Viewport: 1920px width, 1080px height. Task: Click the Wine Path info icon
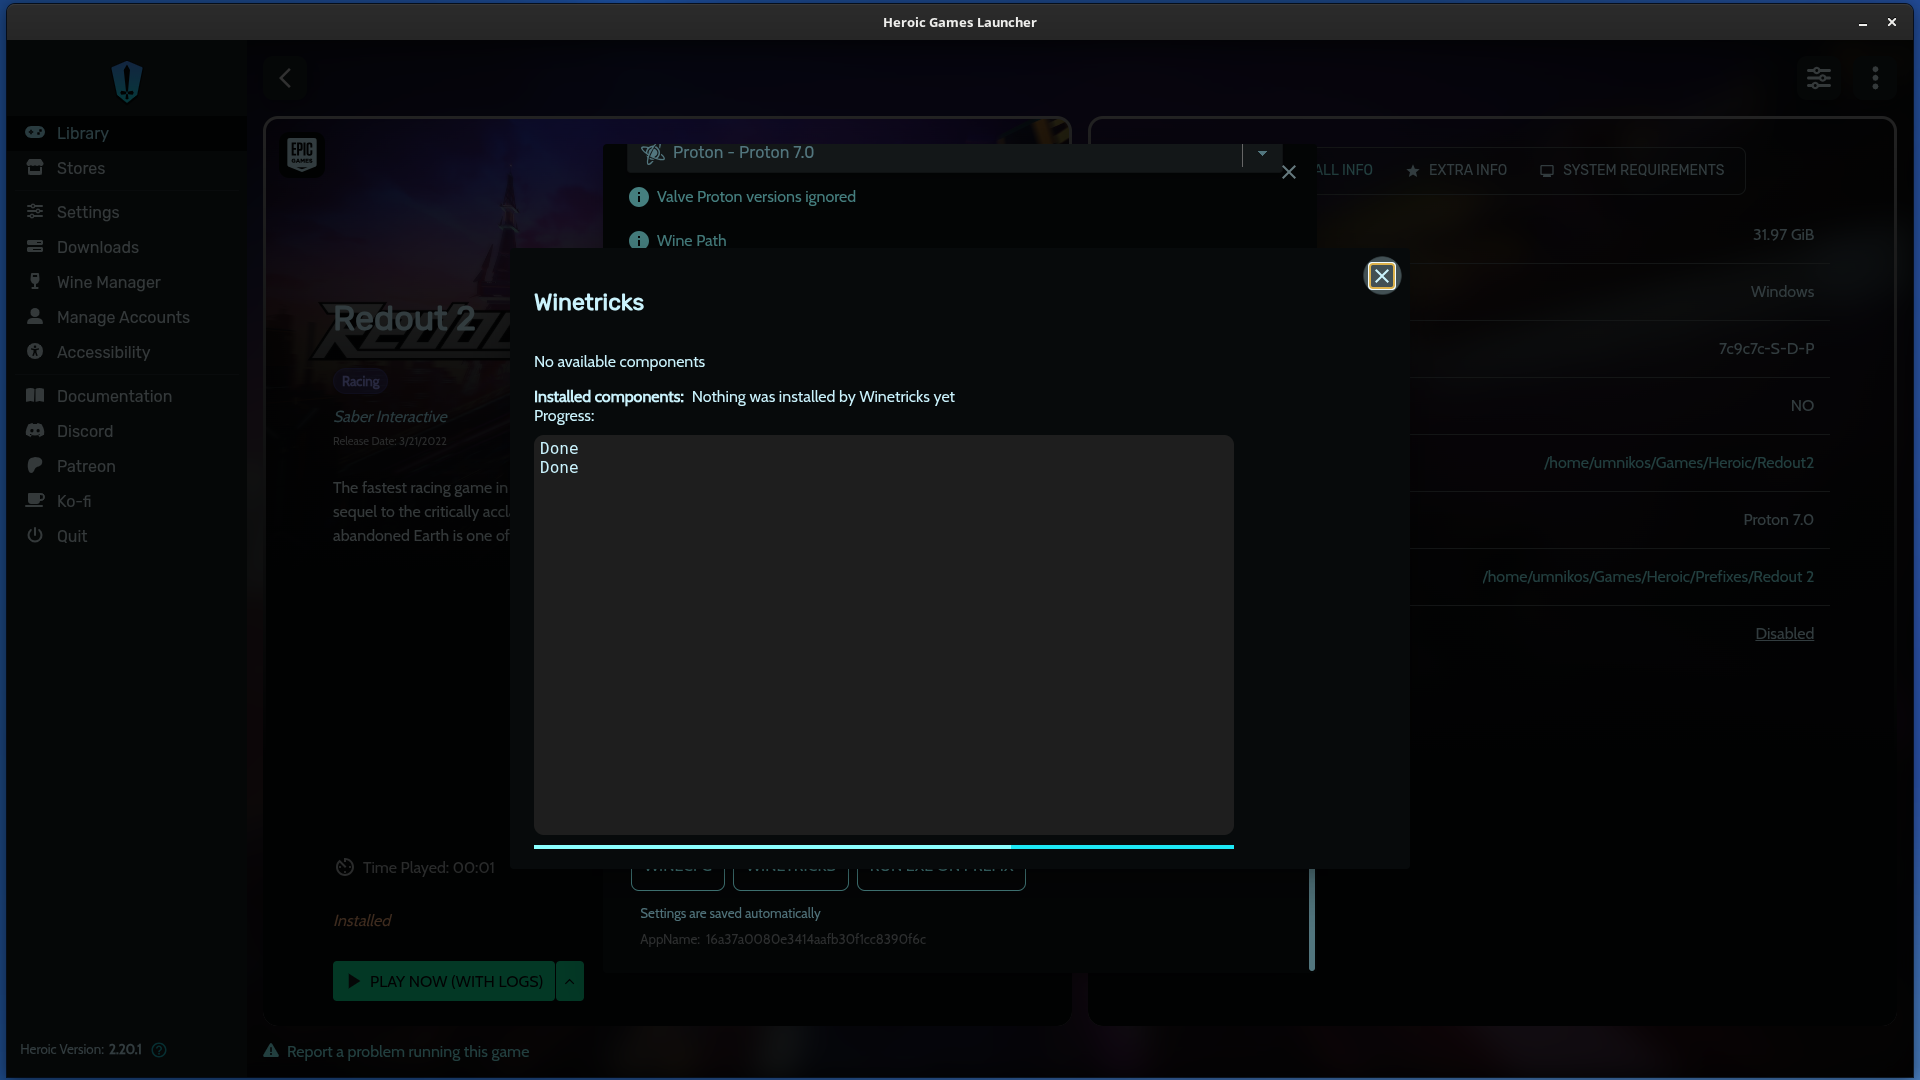(638, 240)
